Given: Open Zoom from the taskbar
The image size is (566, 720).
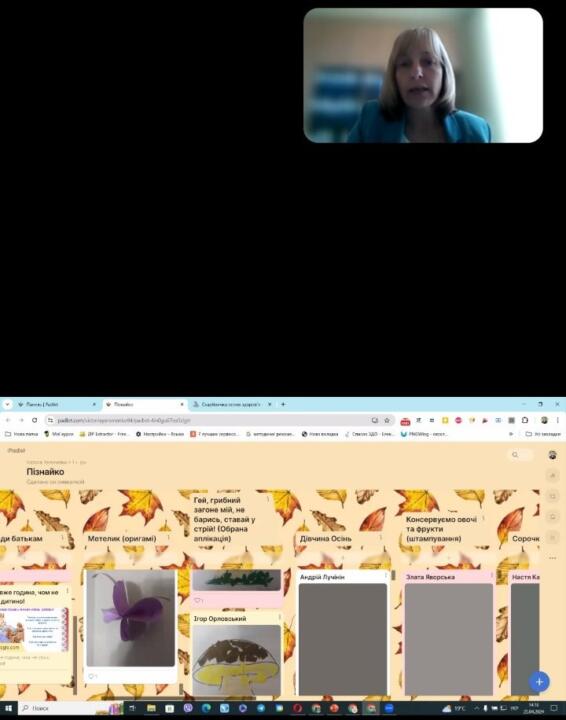Looking at the screenshot, I should tap(389, 708).
